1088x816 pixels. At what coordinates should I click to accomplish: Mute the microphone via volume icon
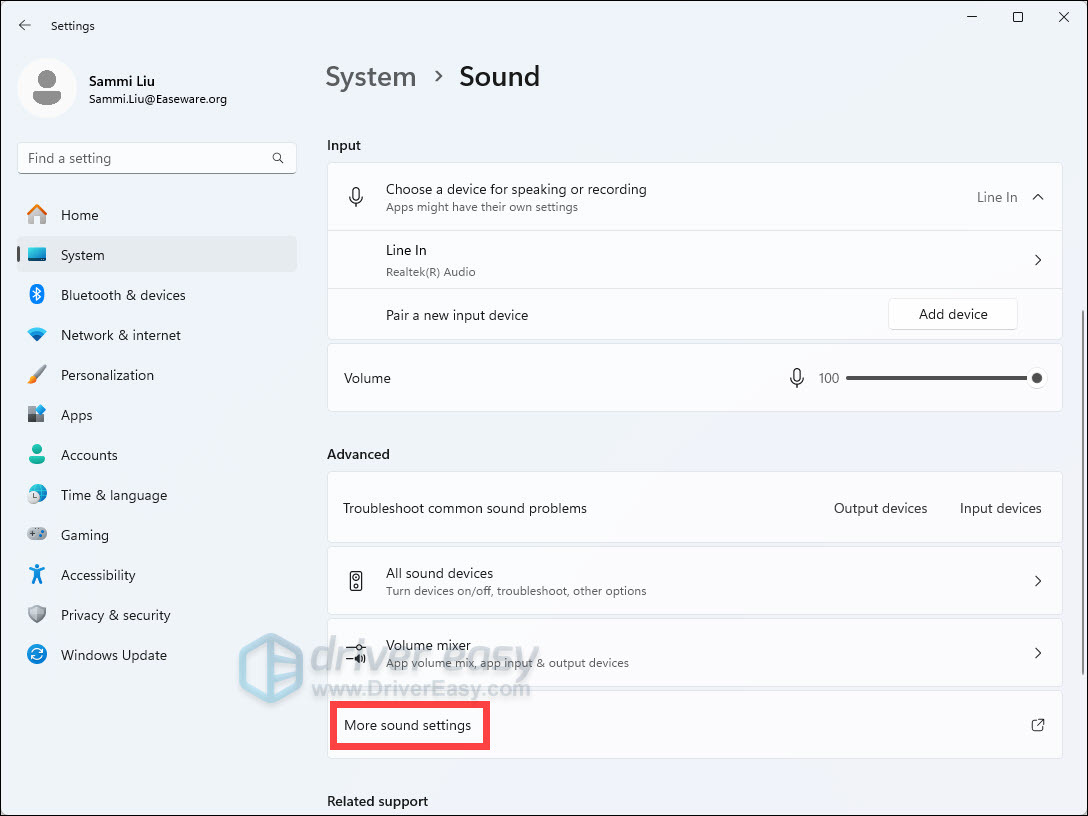(797, 378)
